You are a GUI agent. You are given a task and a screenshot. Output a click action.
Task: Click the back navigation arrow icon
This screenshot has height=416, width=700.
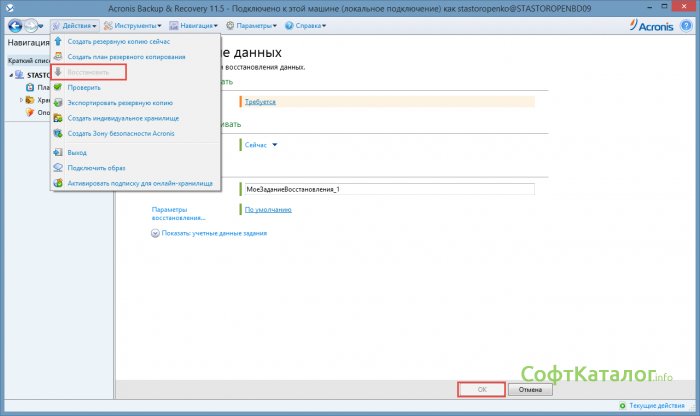pos(15,25)
